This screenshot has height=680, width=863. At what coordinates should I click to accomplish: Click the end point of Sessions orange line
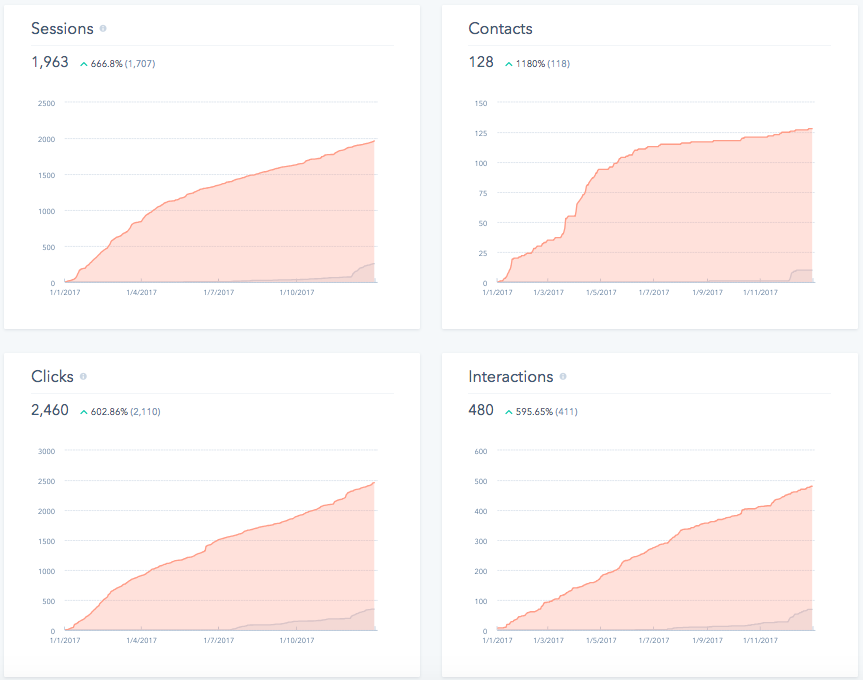374,141
